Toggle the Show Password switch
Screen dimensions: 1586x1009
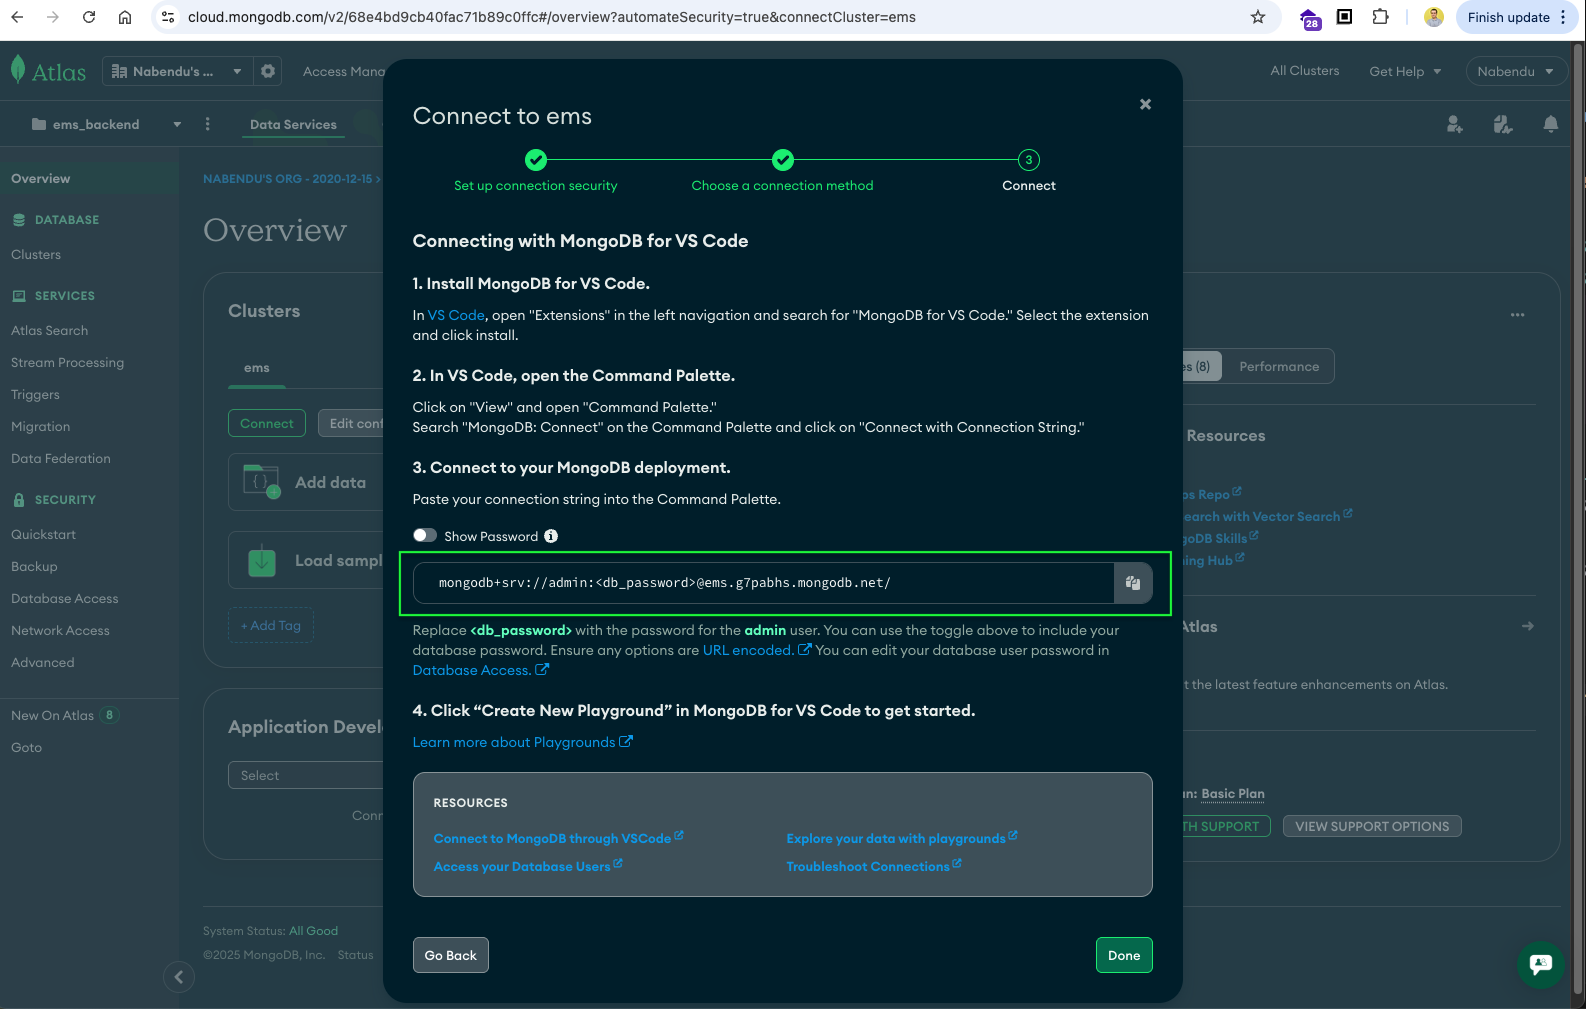[x=425, y=536]
